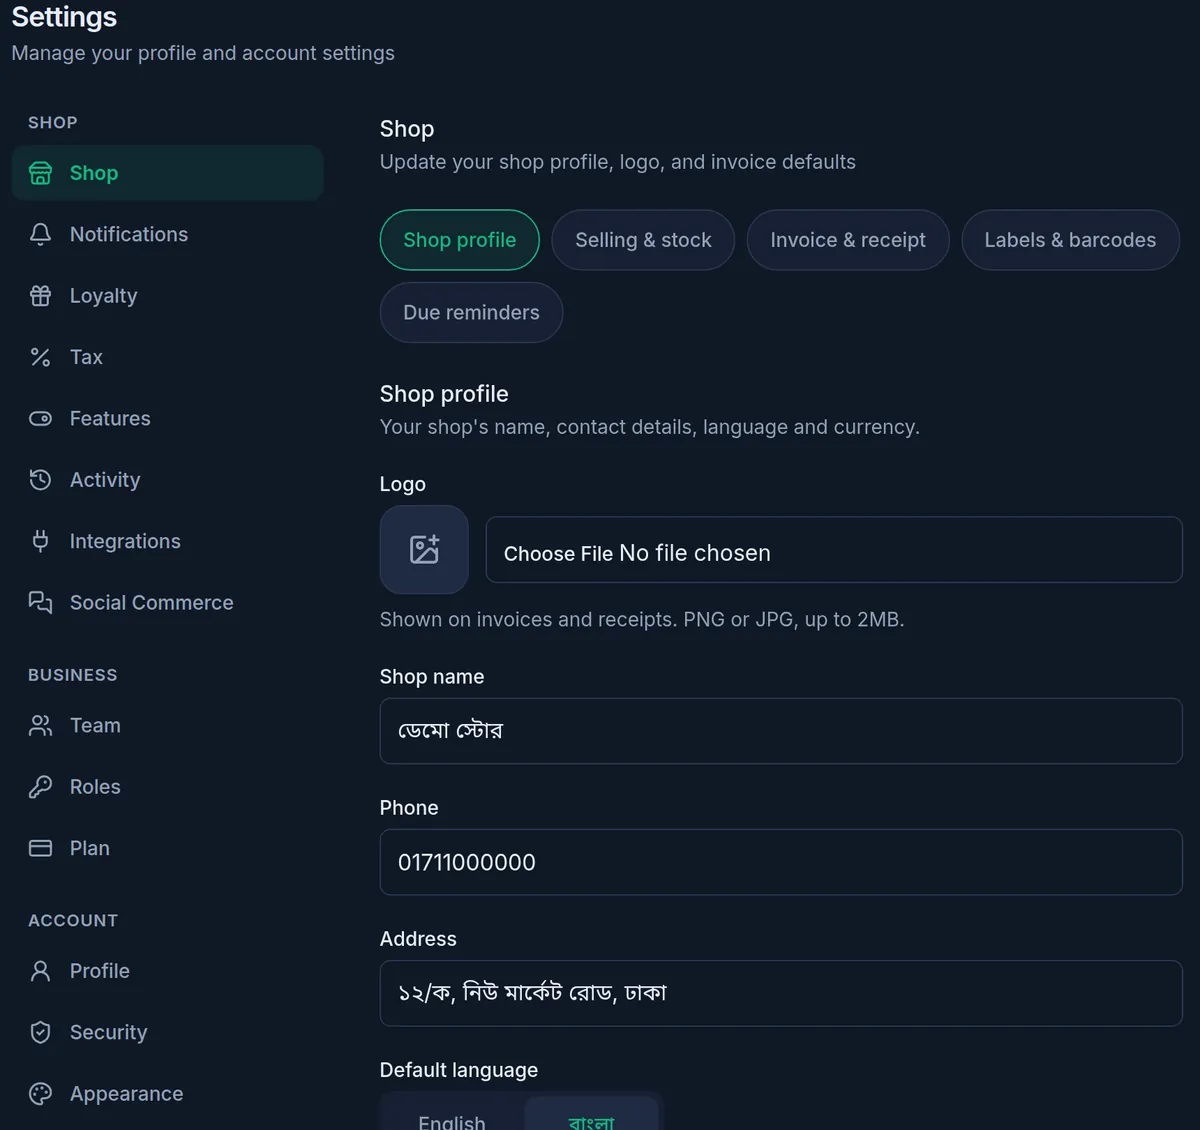Switch to the Due reminders tab

coord(471,312)
